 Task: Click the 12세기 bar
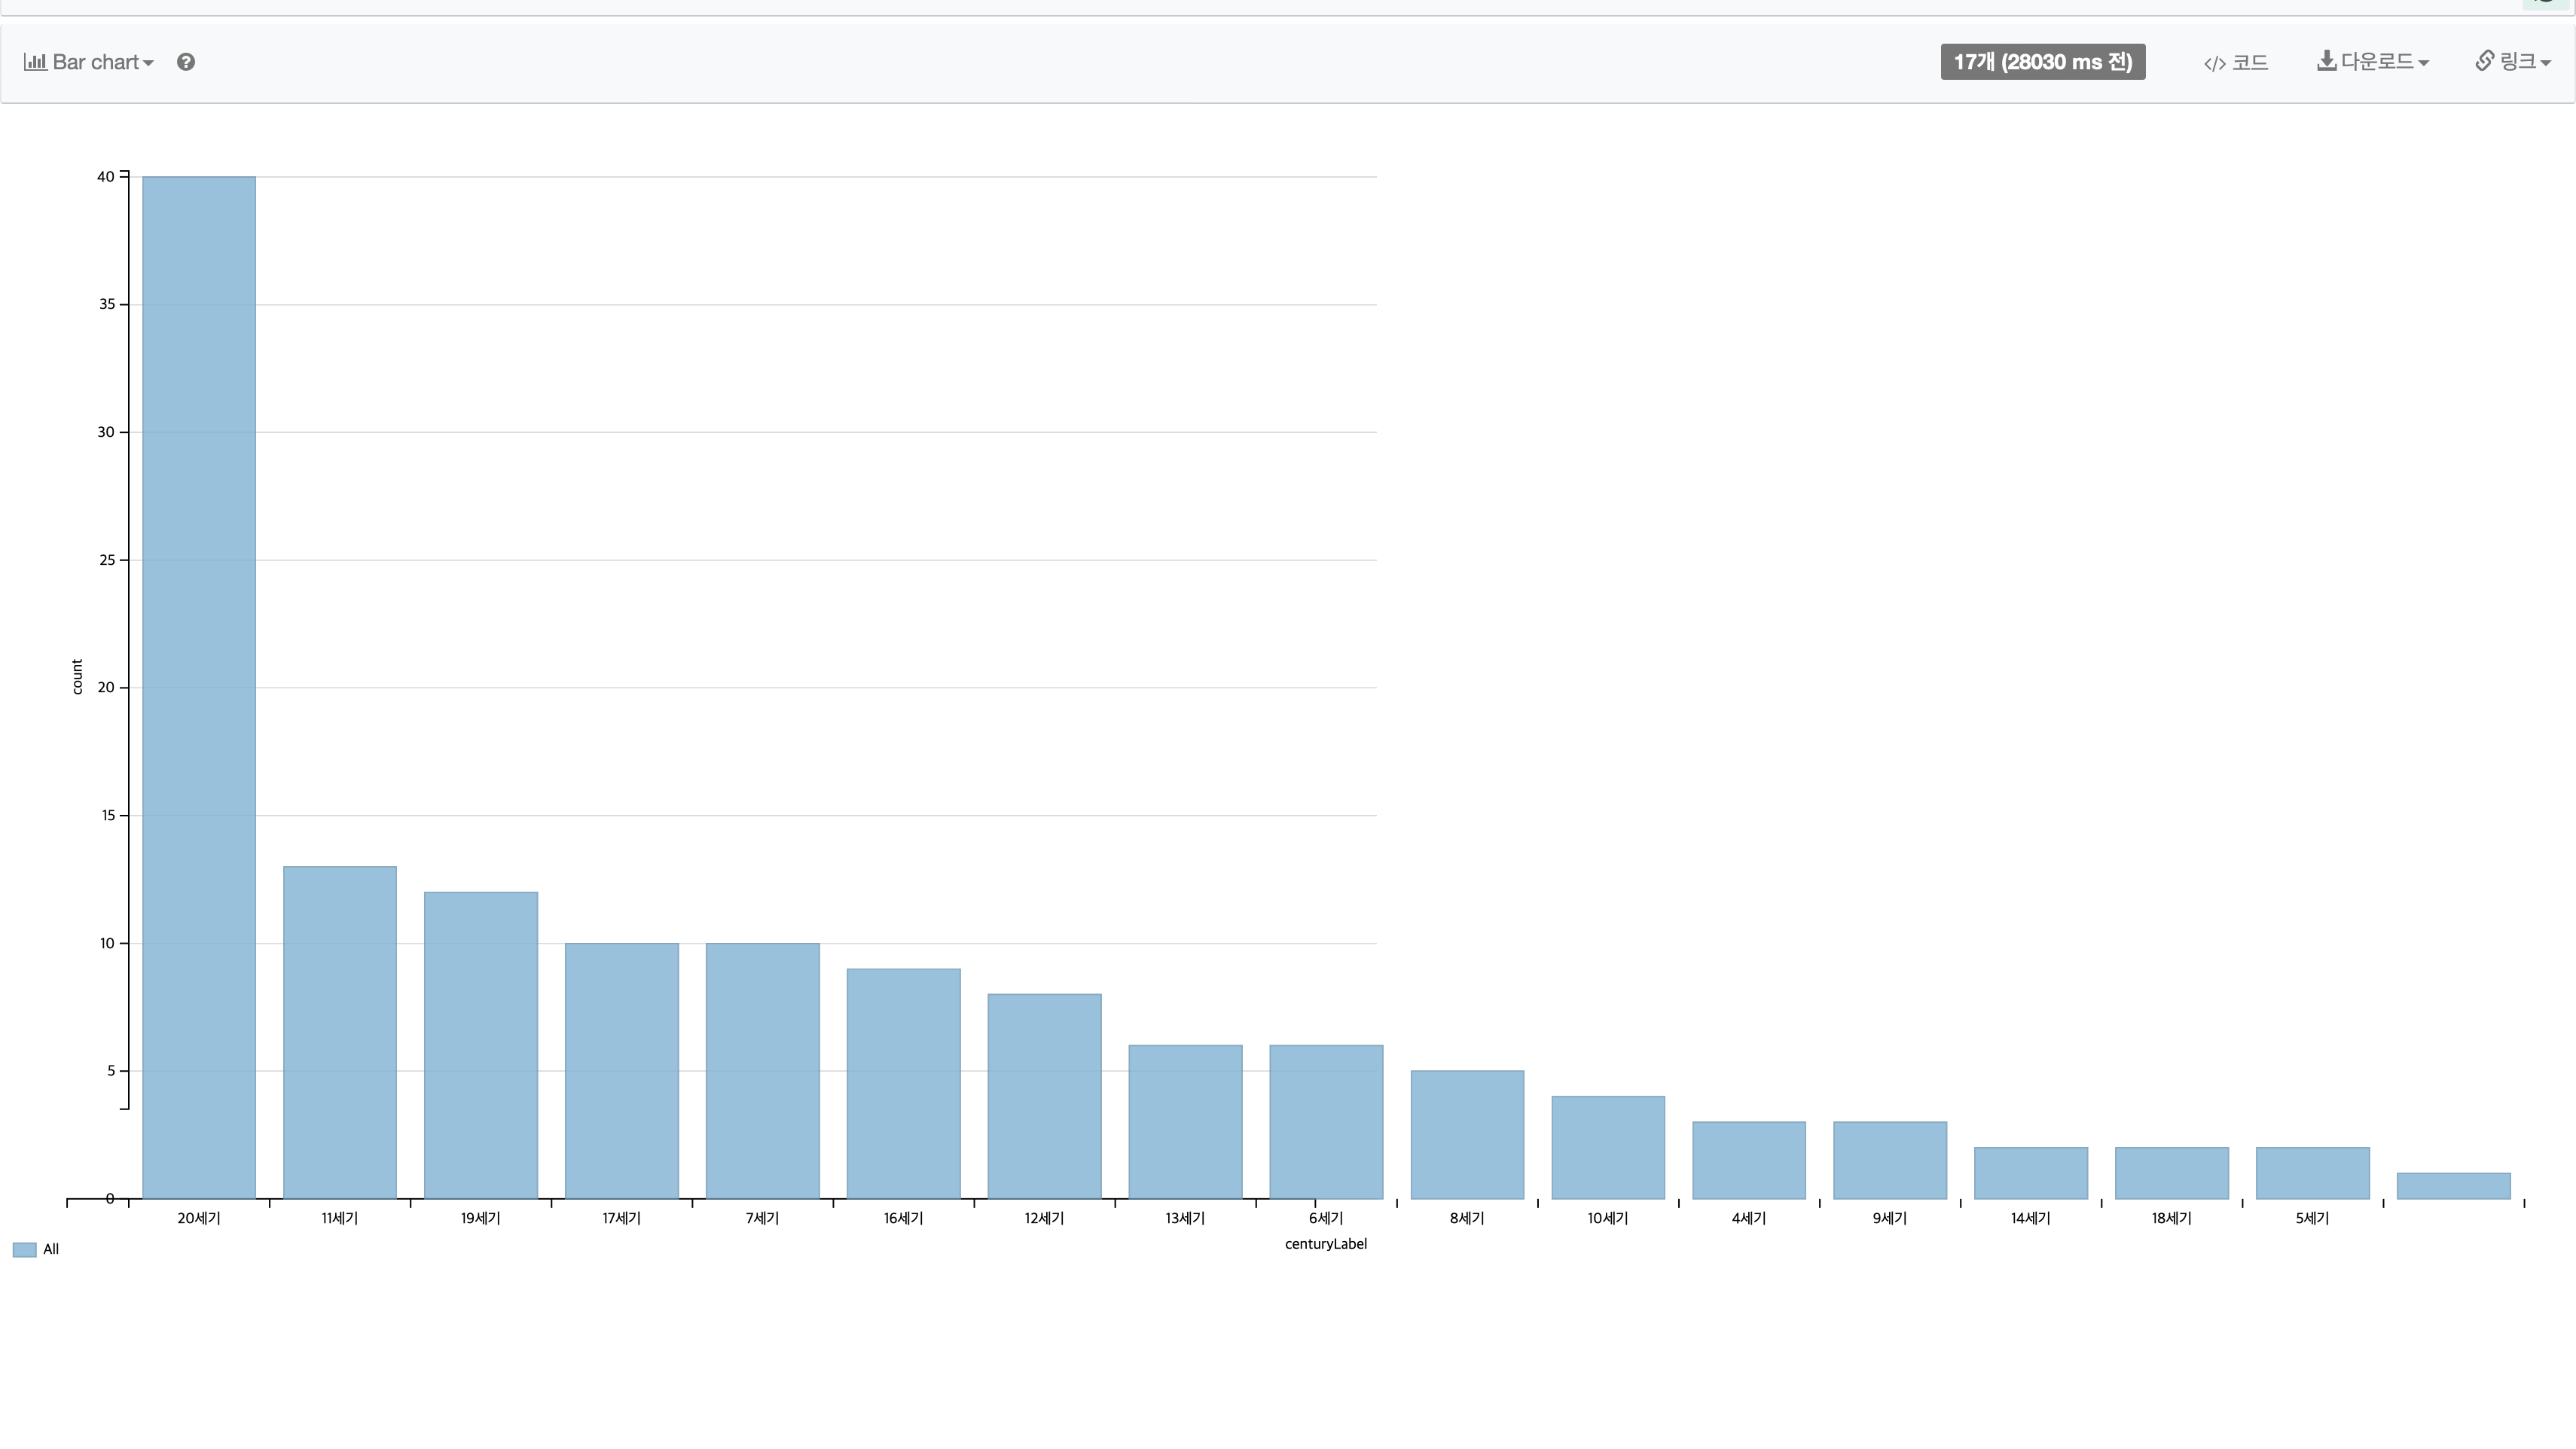point(1045,1096)
